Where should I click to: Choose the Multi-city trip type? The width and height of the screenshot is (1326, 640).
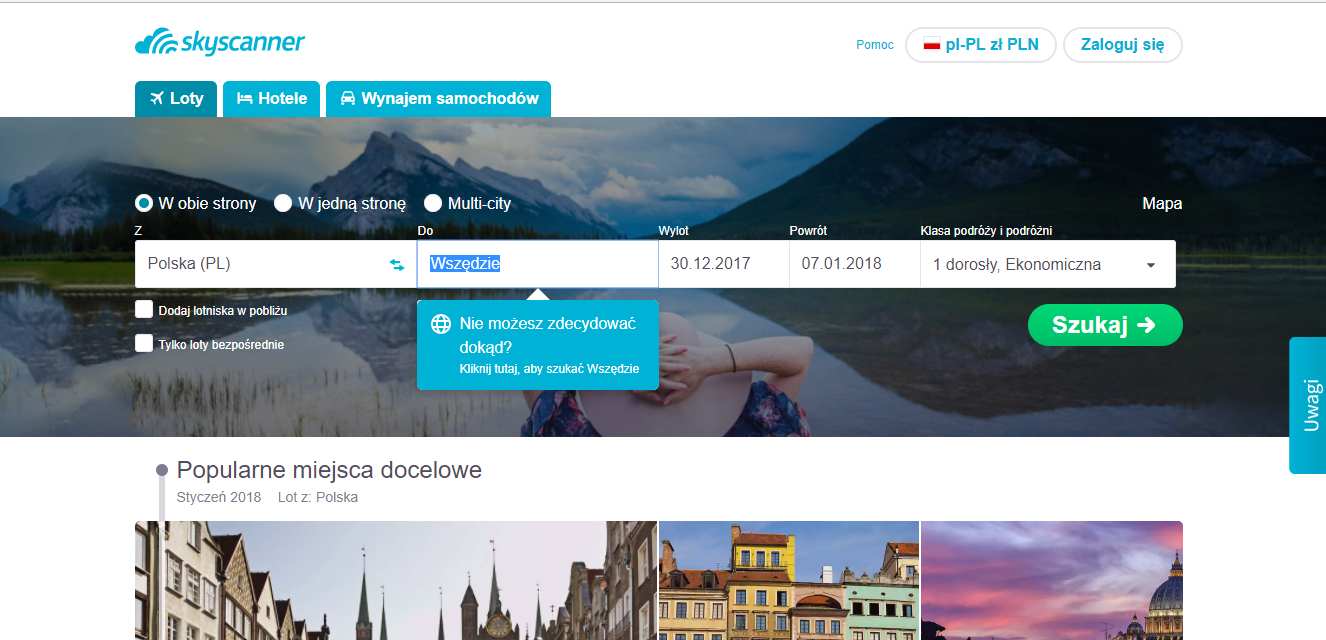click(x=433, y=203)
